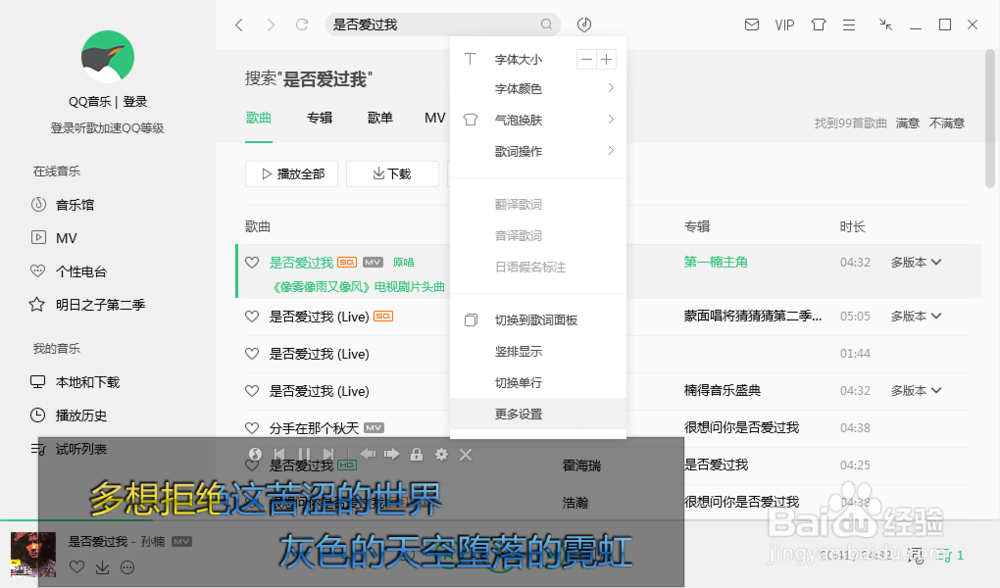Viewport: 1000px width, 588px height.
Task: Open the main hamburger menu
Action: (x=848, y=24)
